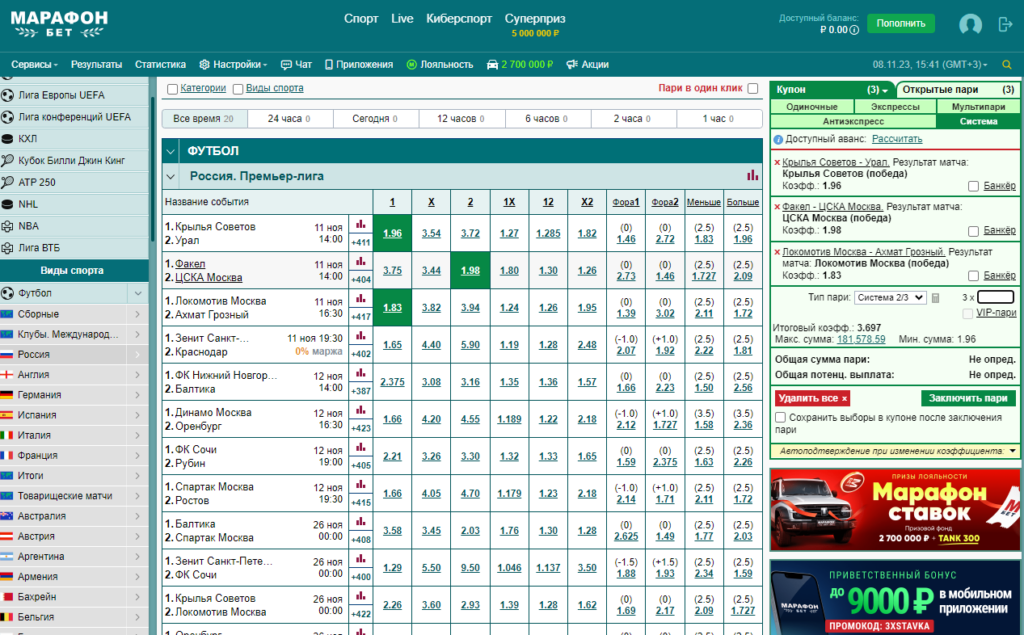Screen dimensions: 1024x635
Task: Mark Локомотив Москва selection as Банкер
Action: 973,276
